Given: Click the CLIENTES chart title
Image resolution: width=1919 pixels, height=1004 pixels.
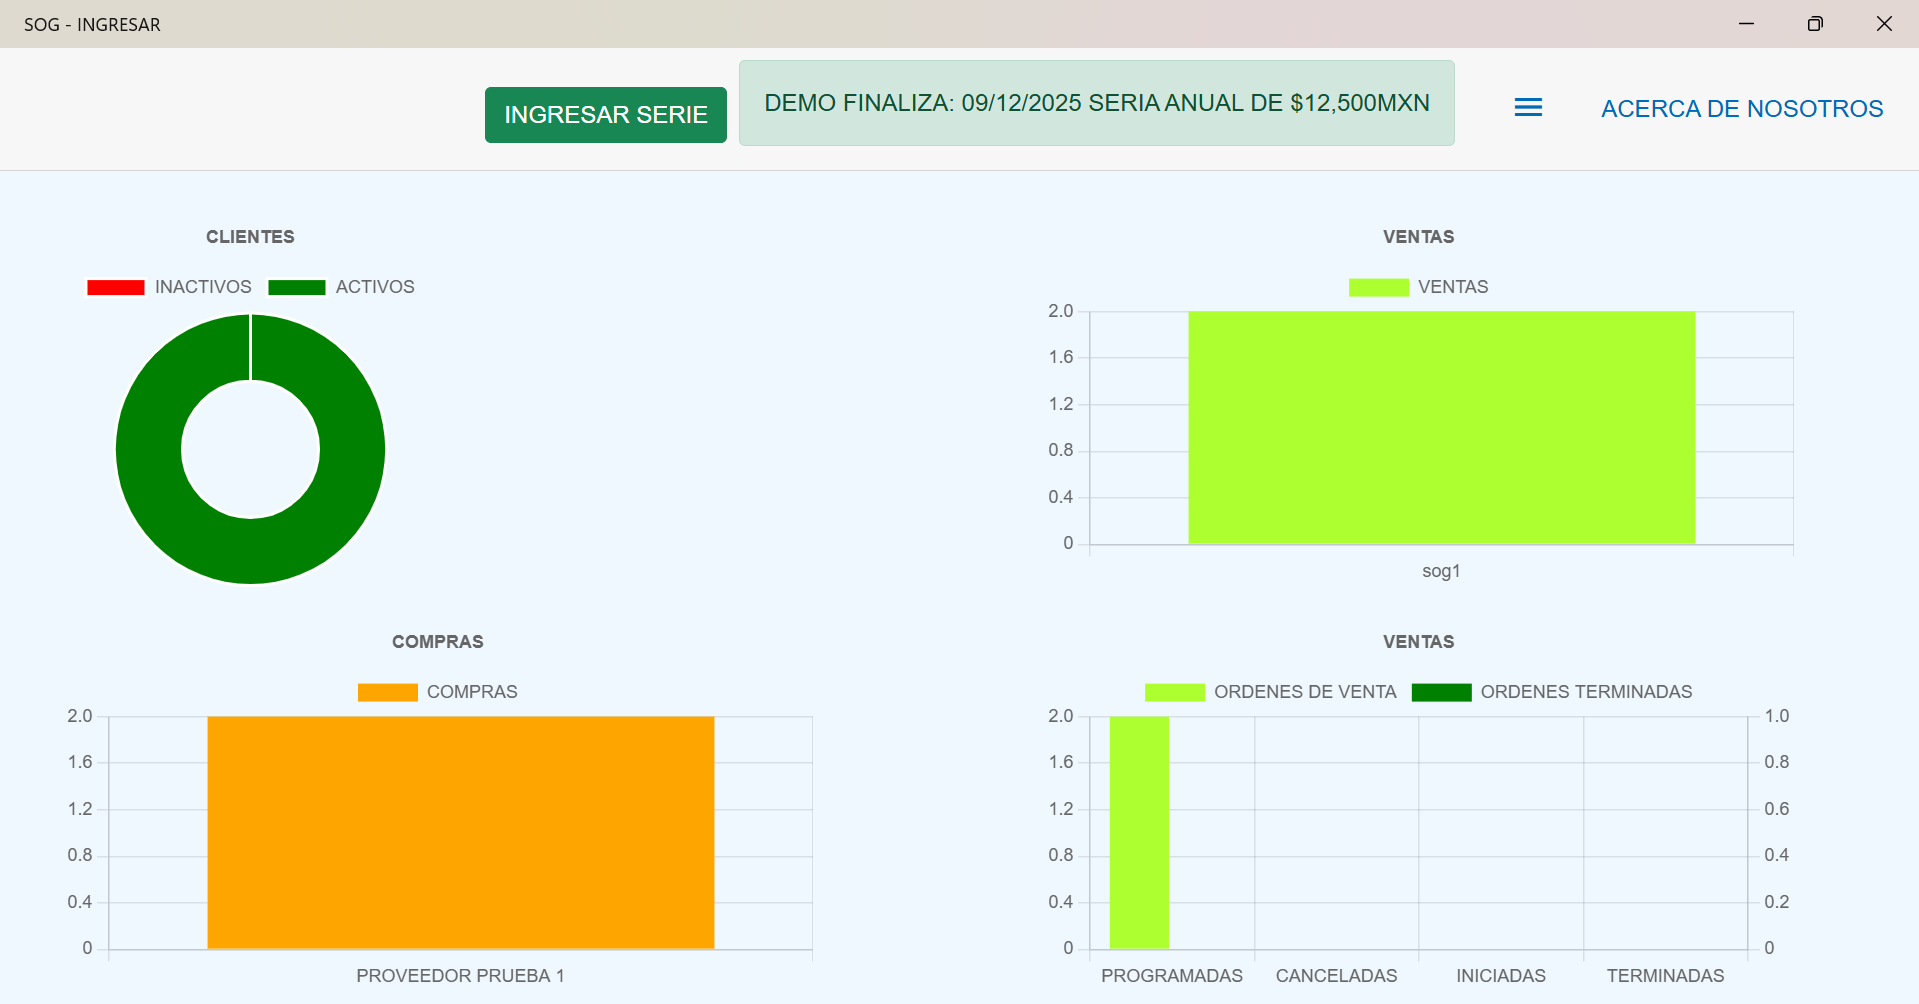Looking at the screenshot, I should point(250,237).
